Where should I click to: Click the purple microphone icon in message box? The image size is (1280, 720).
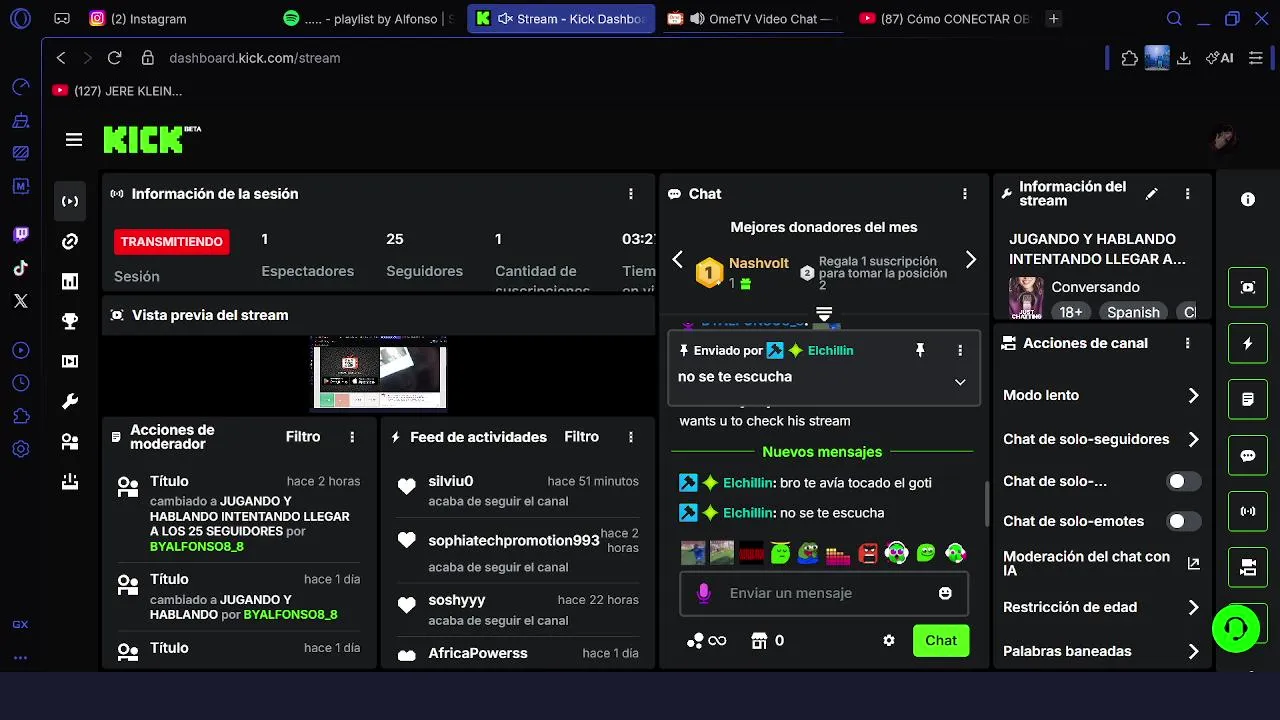pyautogui.click(x=704, y=593)
